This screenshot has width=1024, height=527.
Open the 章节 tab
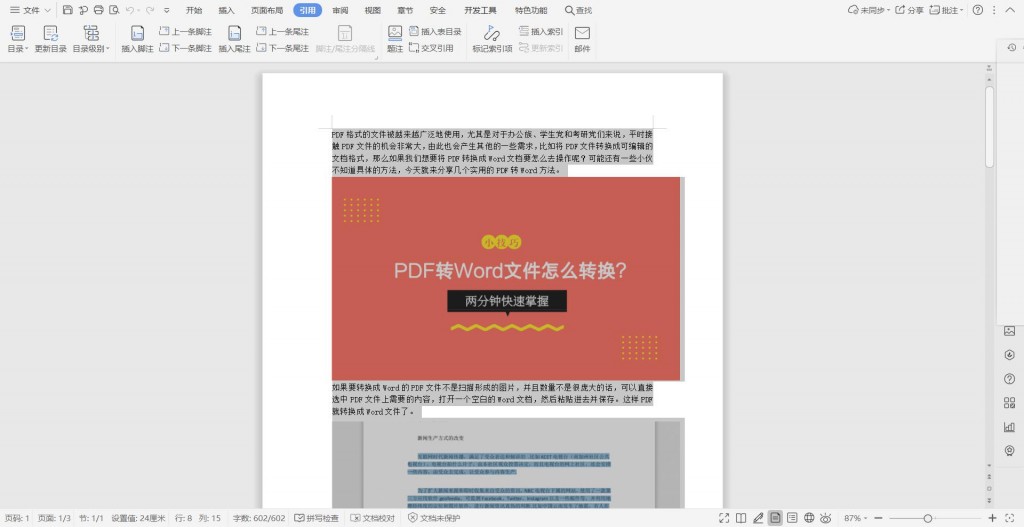coord(405,10)
